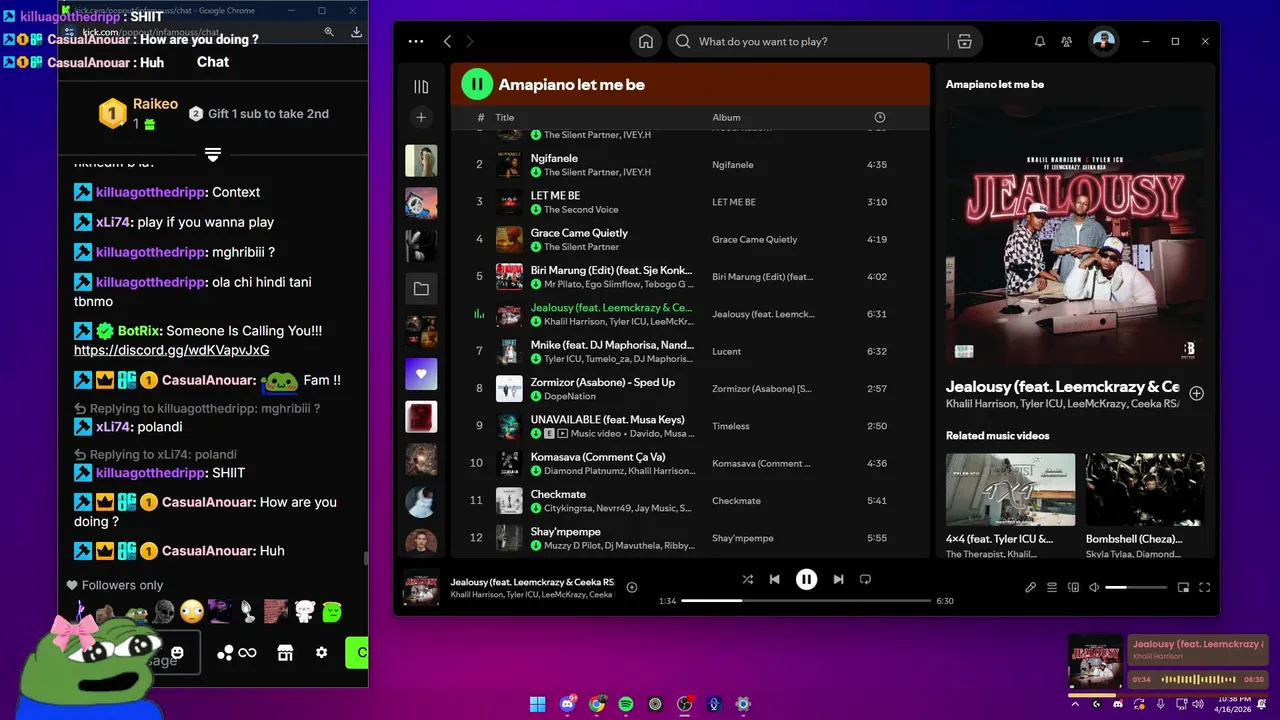This screenshot has height=720, width=1280.
Task: Open the 4×4 related music video thumbnail
Action: (x=1010, y=489)
